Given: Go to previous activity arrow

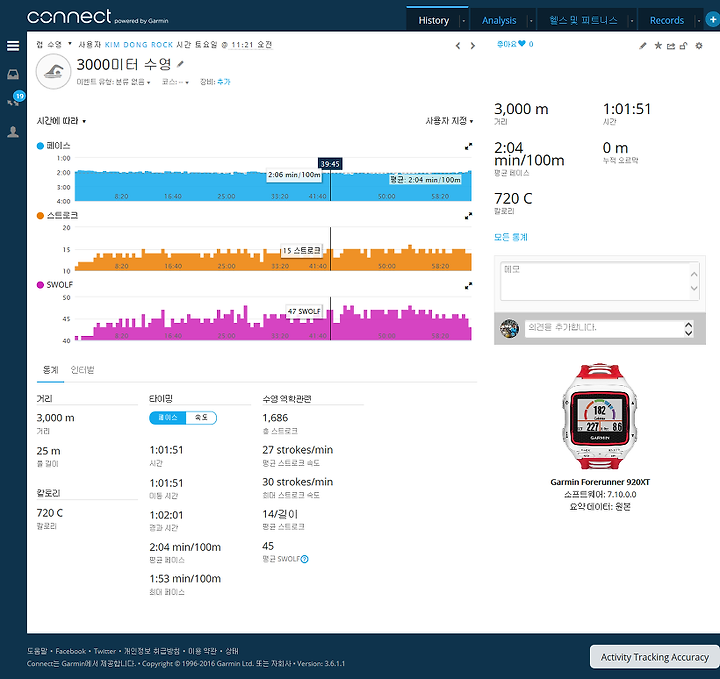Looking at the screenshot, I should (x=458, y=45).
